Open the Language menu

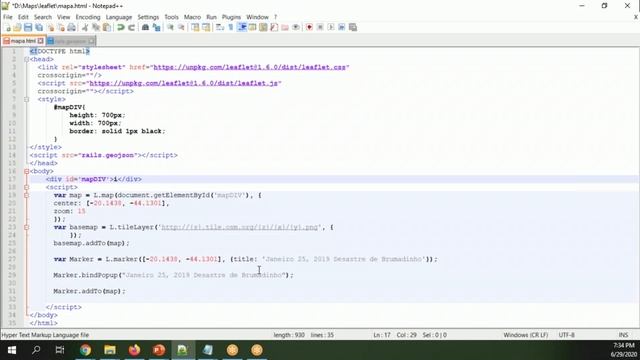tap(119, 17)
